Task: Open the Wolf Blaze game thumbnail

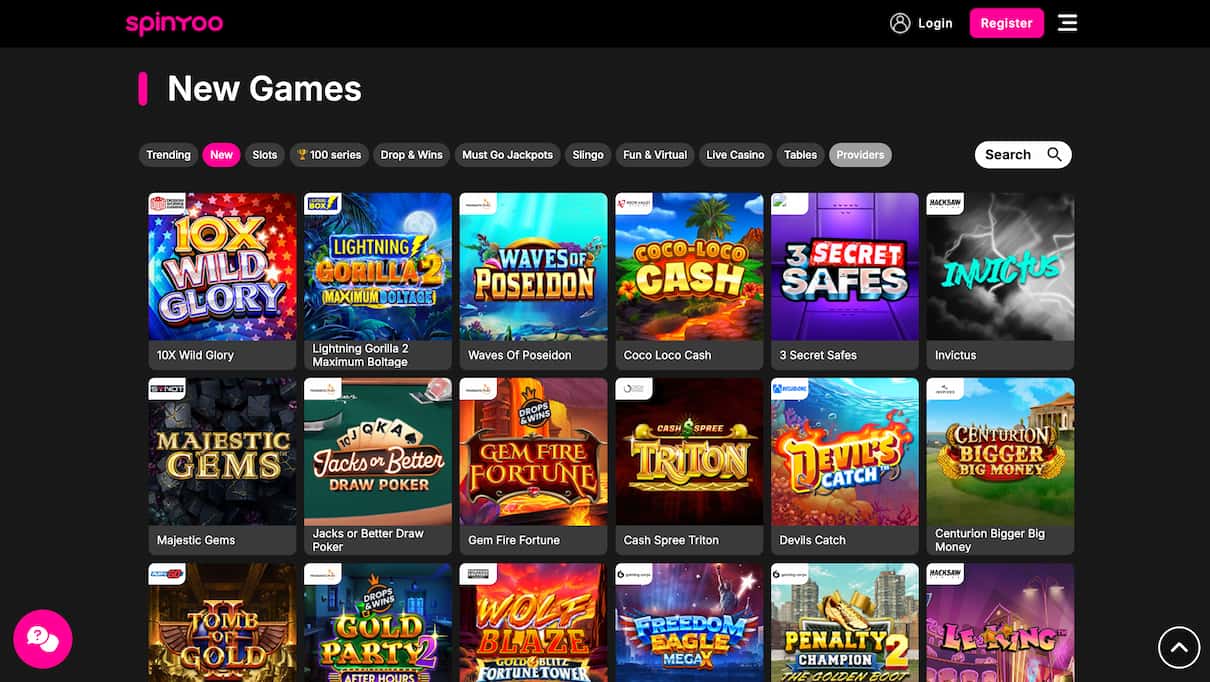Action: [x=533, y=622]
